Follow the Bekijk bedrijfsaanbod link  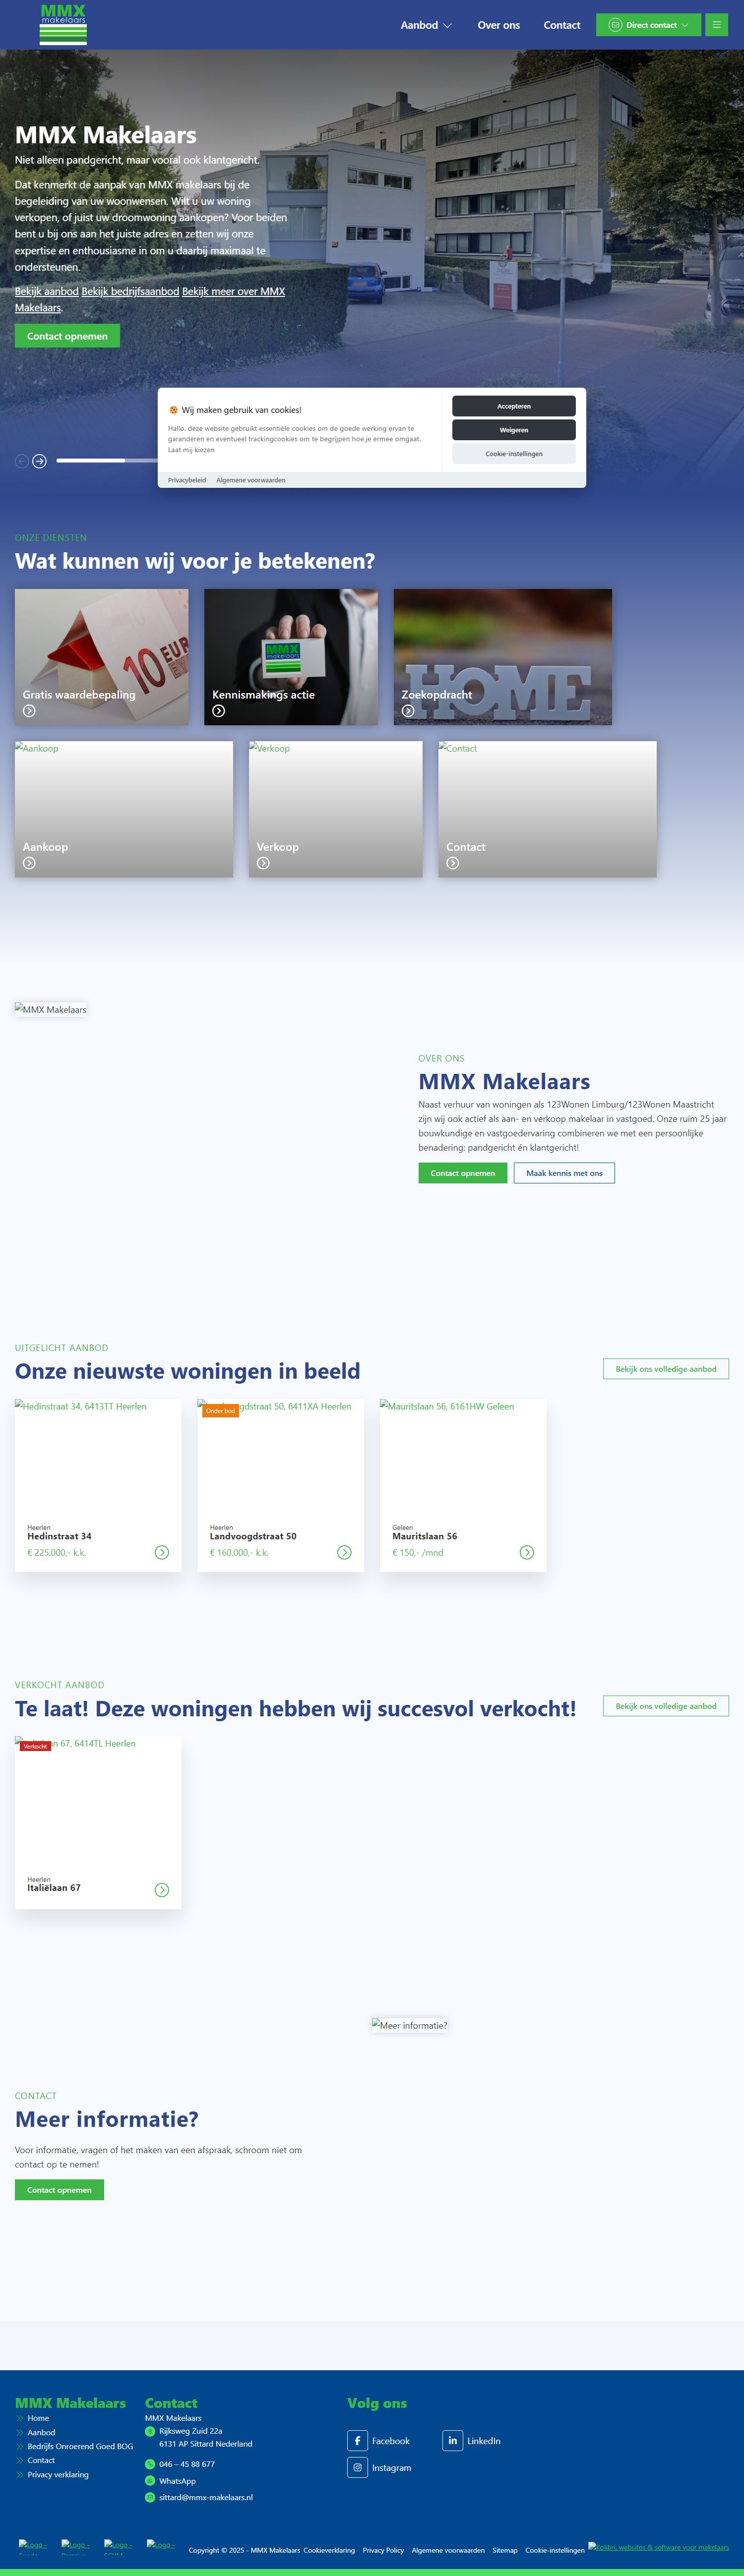(130, 291)
